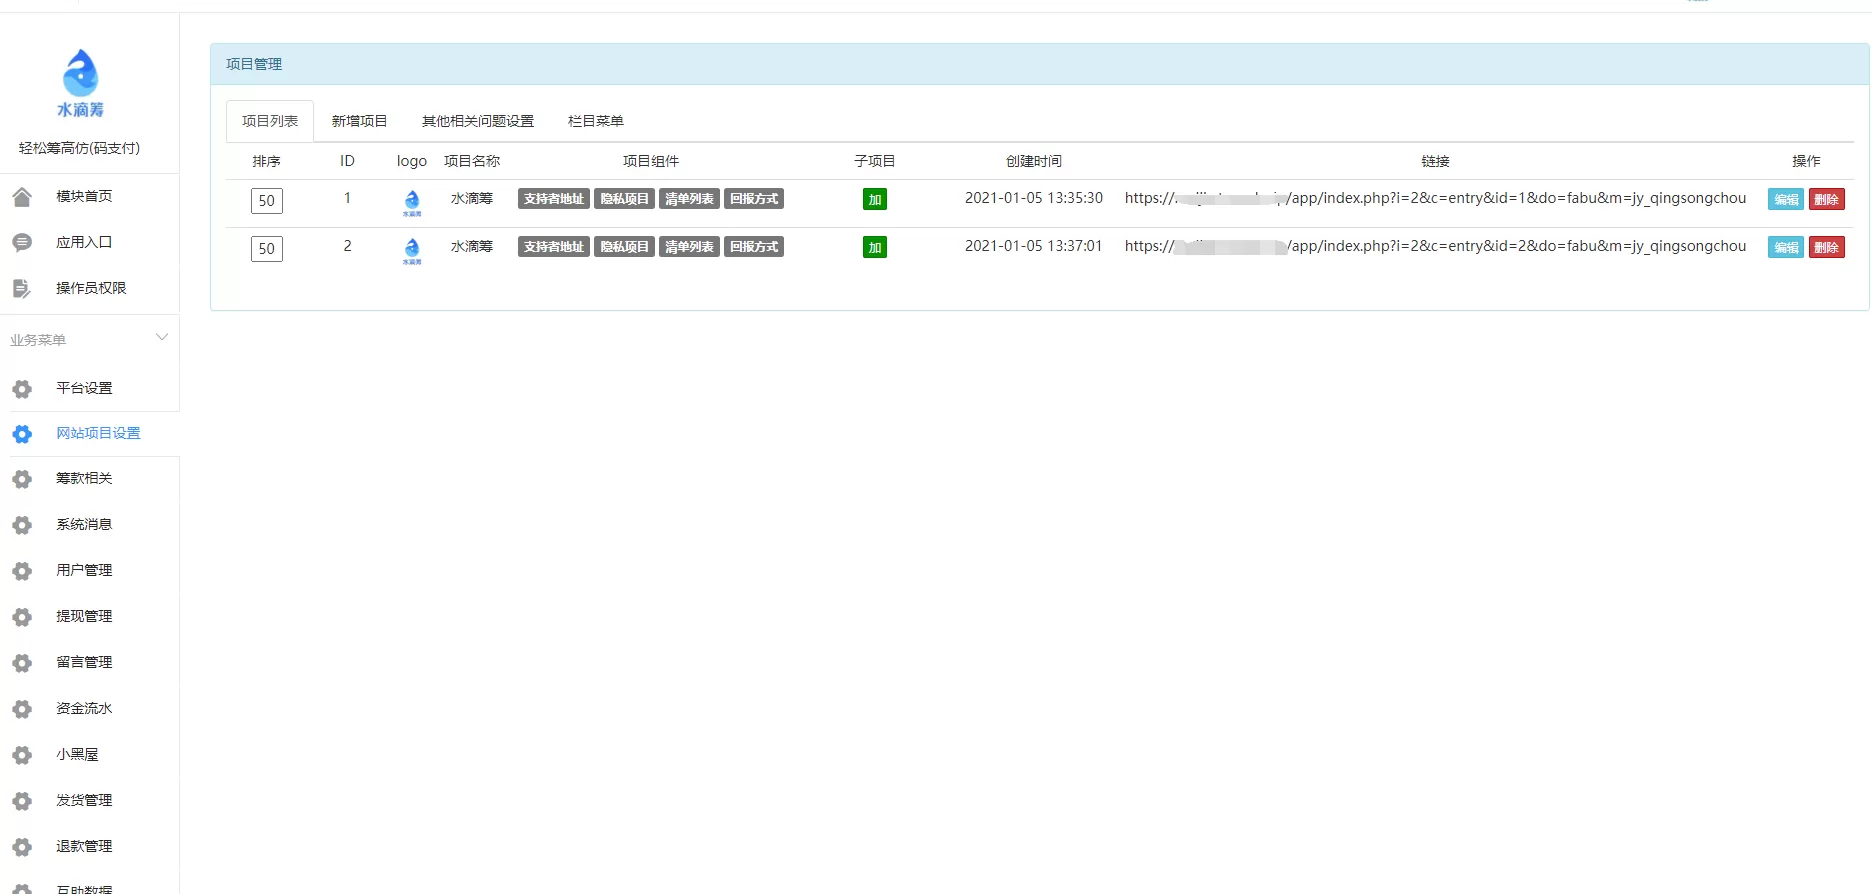The height and width of the screenshot is (894, 1872).
Task: Click the 应用入口 chat bubble icon
Action: [22, 243]
